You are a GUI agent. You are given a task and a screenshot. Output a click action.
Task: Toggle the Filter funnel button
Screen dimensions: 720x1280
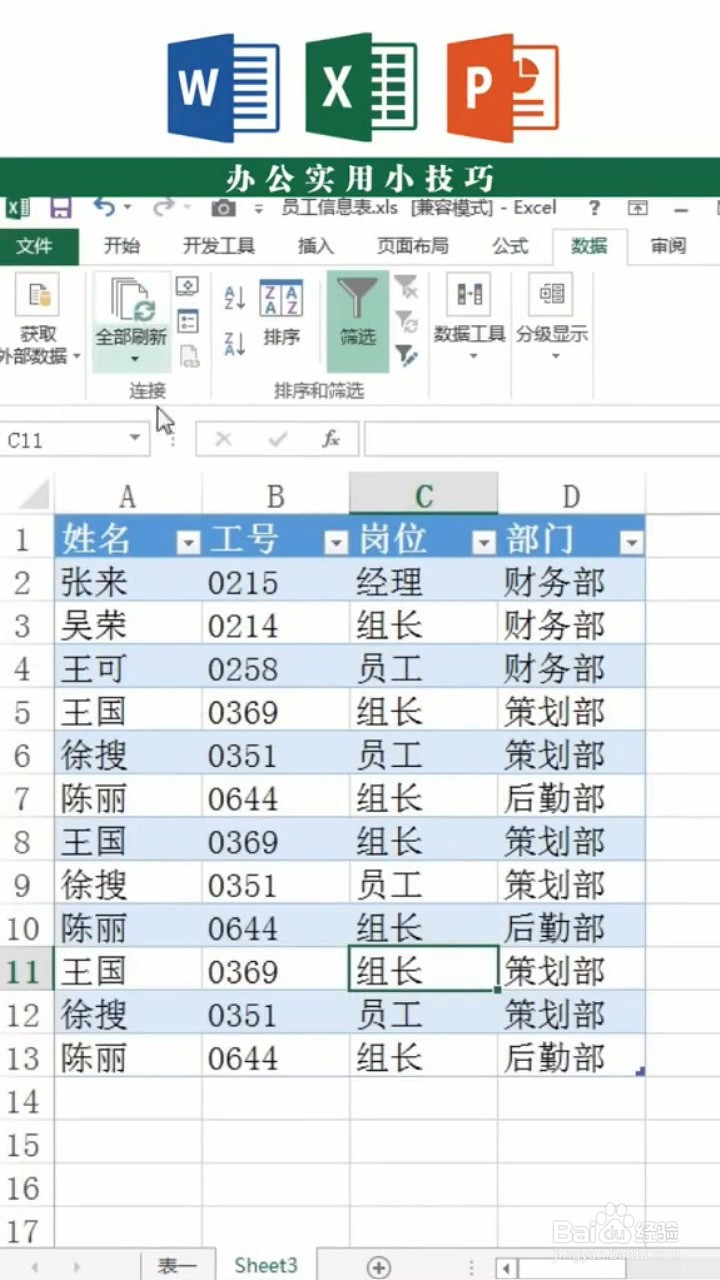tap(357, 320)
